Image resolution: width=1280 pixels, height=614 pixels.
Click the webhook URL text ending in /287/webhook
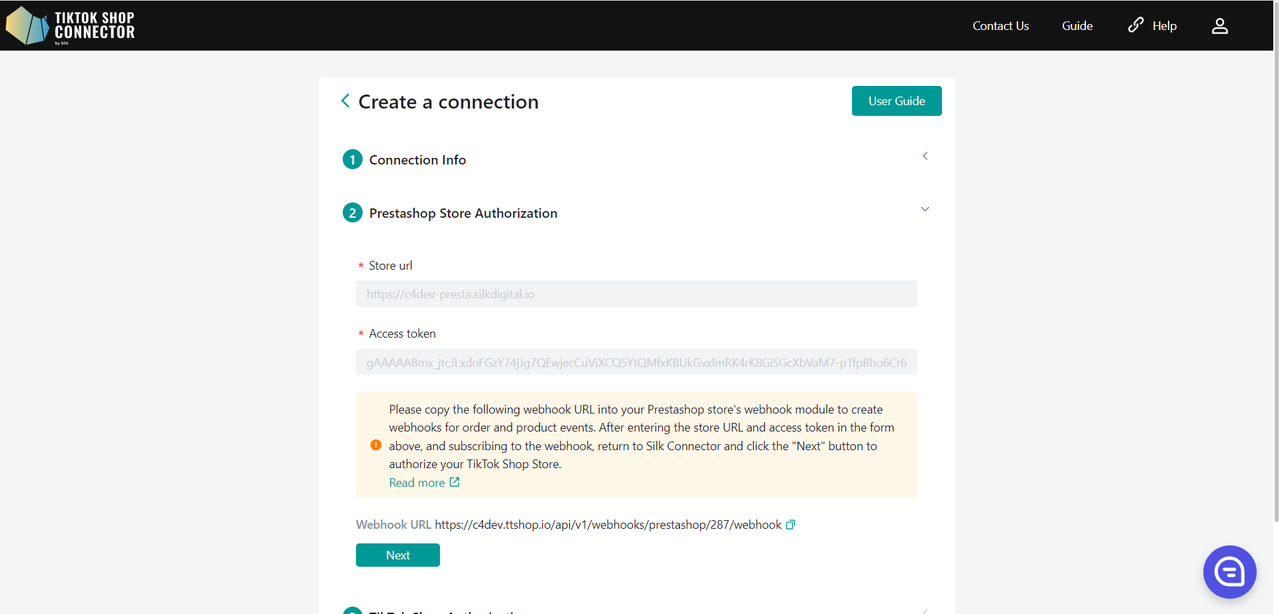(x=608, y=525)
